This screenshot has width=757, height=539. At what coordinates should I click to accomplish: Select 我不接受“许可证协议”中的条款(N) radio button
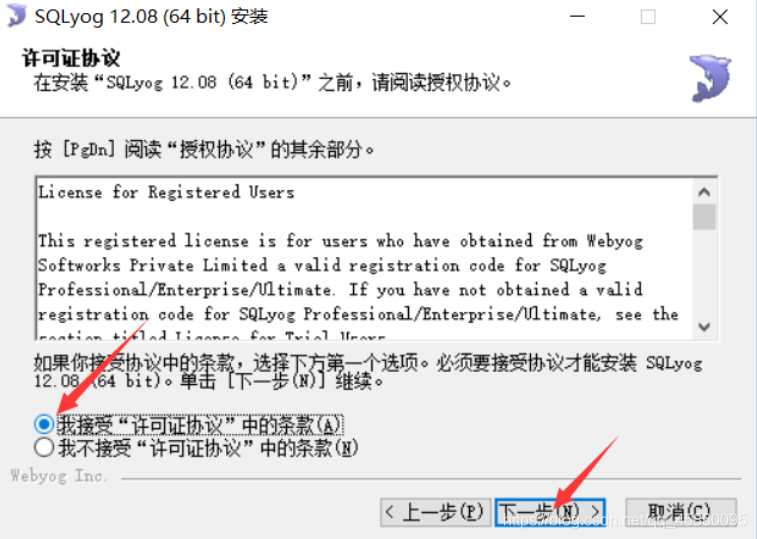point(44,448)
